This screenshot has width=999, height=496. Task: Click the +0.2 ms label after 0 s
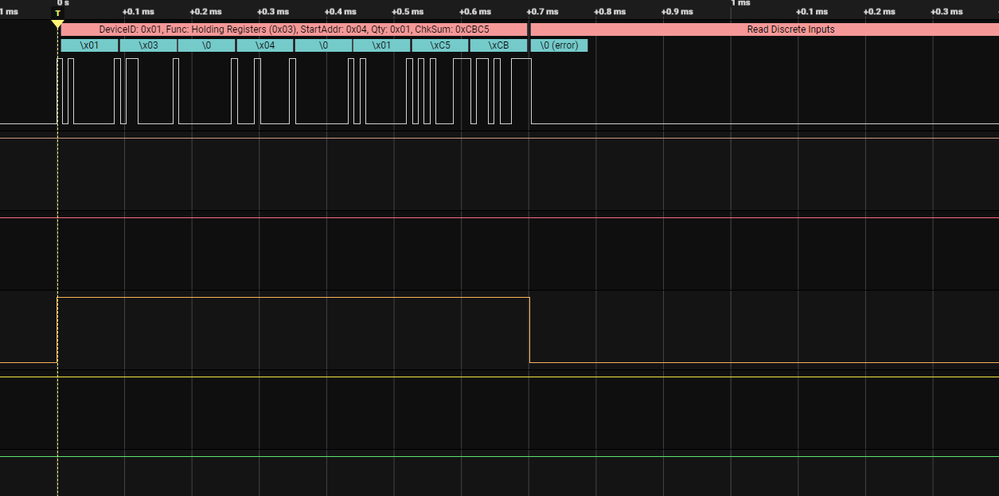point(206,12)
